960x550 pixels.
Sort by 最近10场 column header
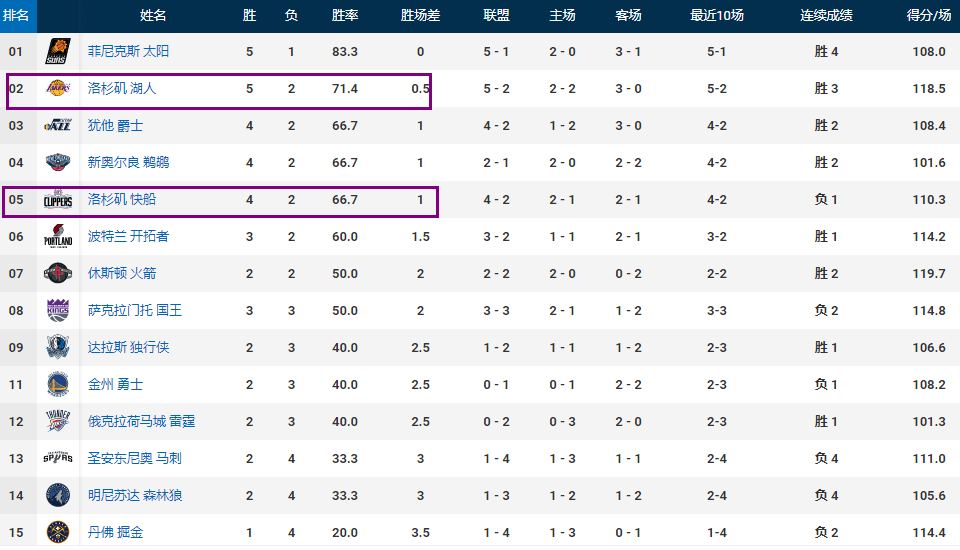tap(717, 15)
